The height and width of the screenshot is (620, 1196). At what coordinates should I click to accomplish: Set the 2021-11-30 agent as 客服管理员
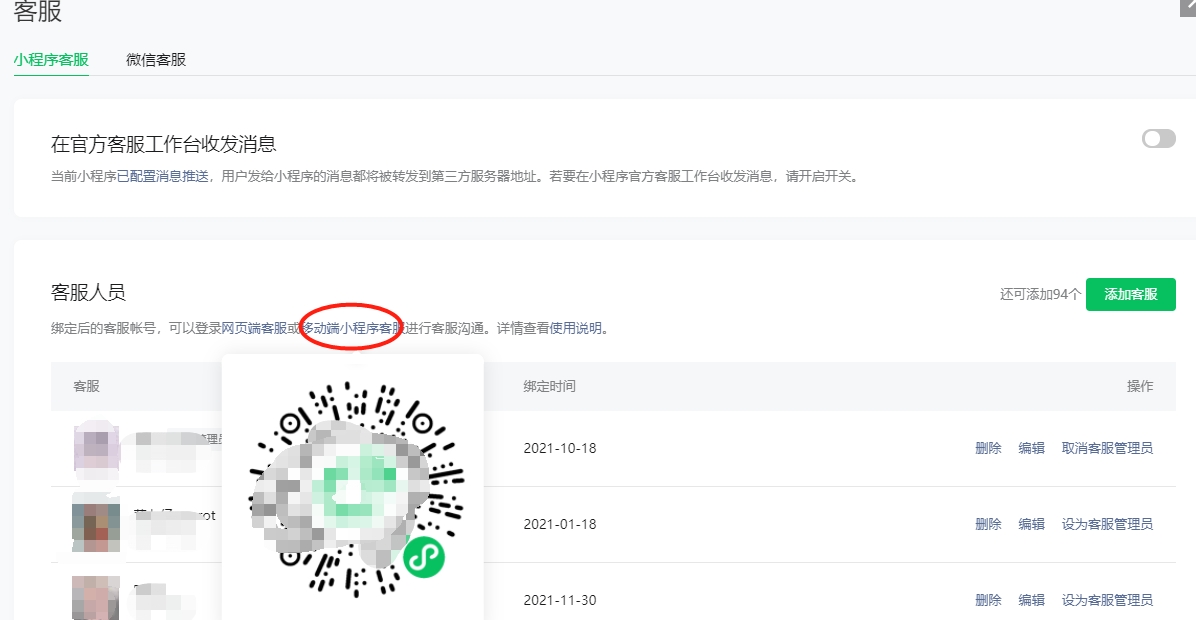1107,600
